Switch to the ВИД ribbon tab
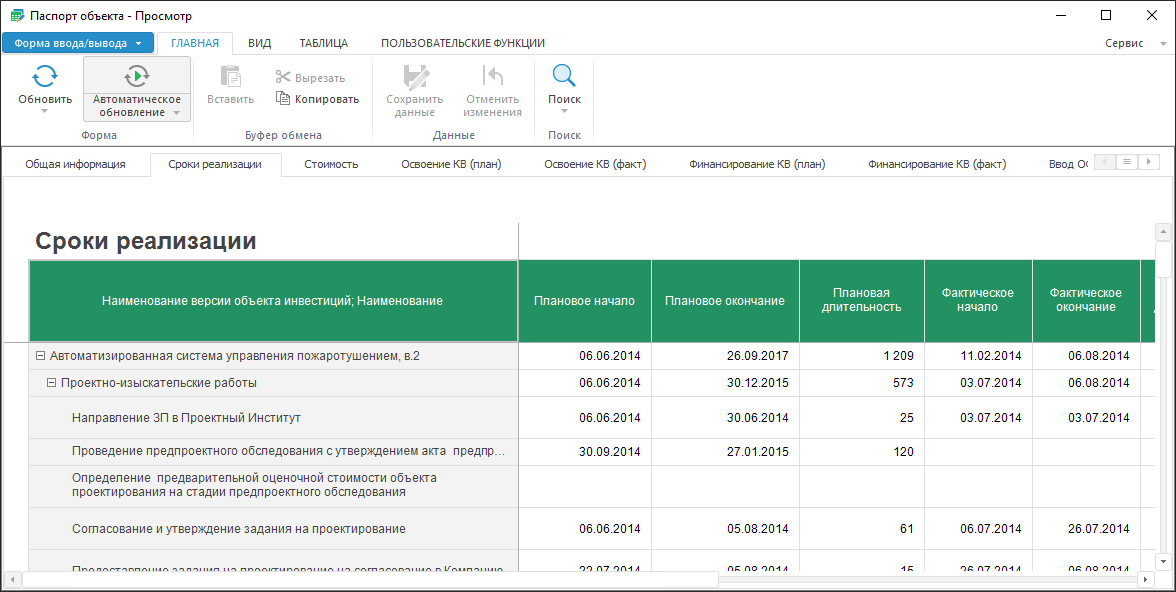This screenshot has height=592, width=1176. coord(259,43)
